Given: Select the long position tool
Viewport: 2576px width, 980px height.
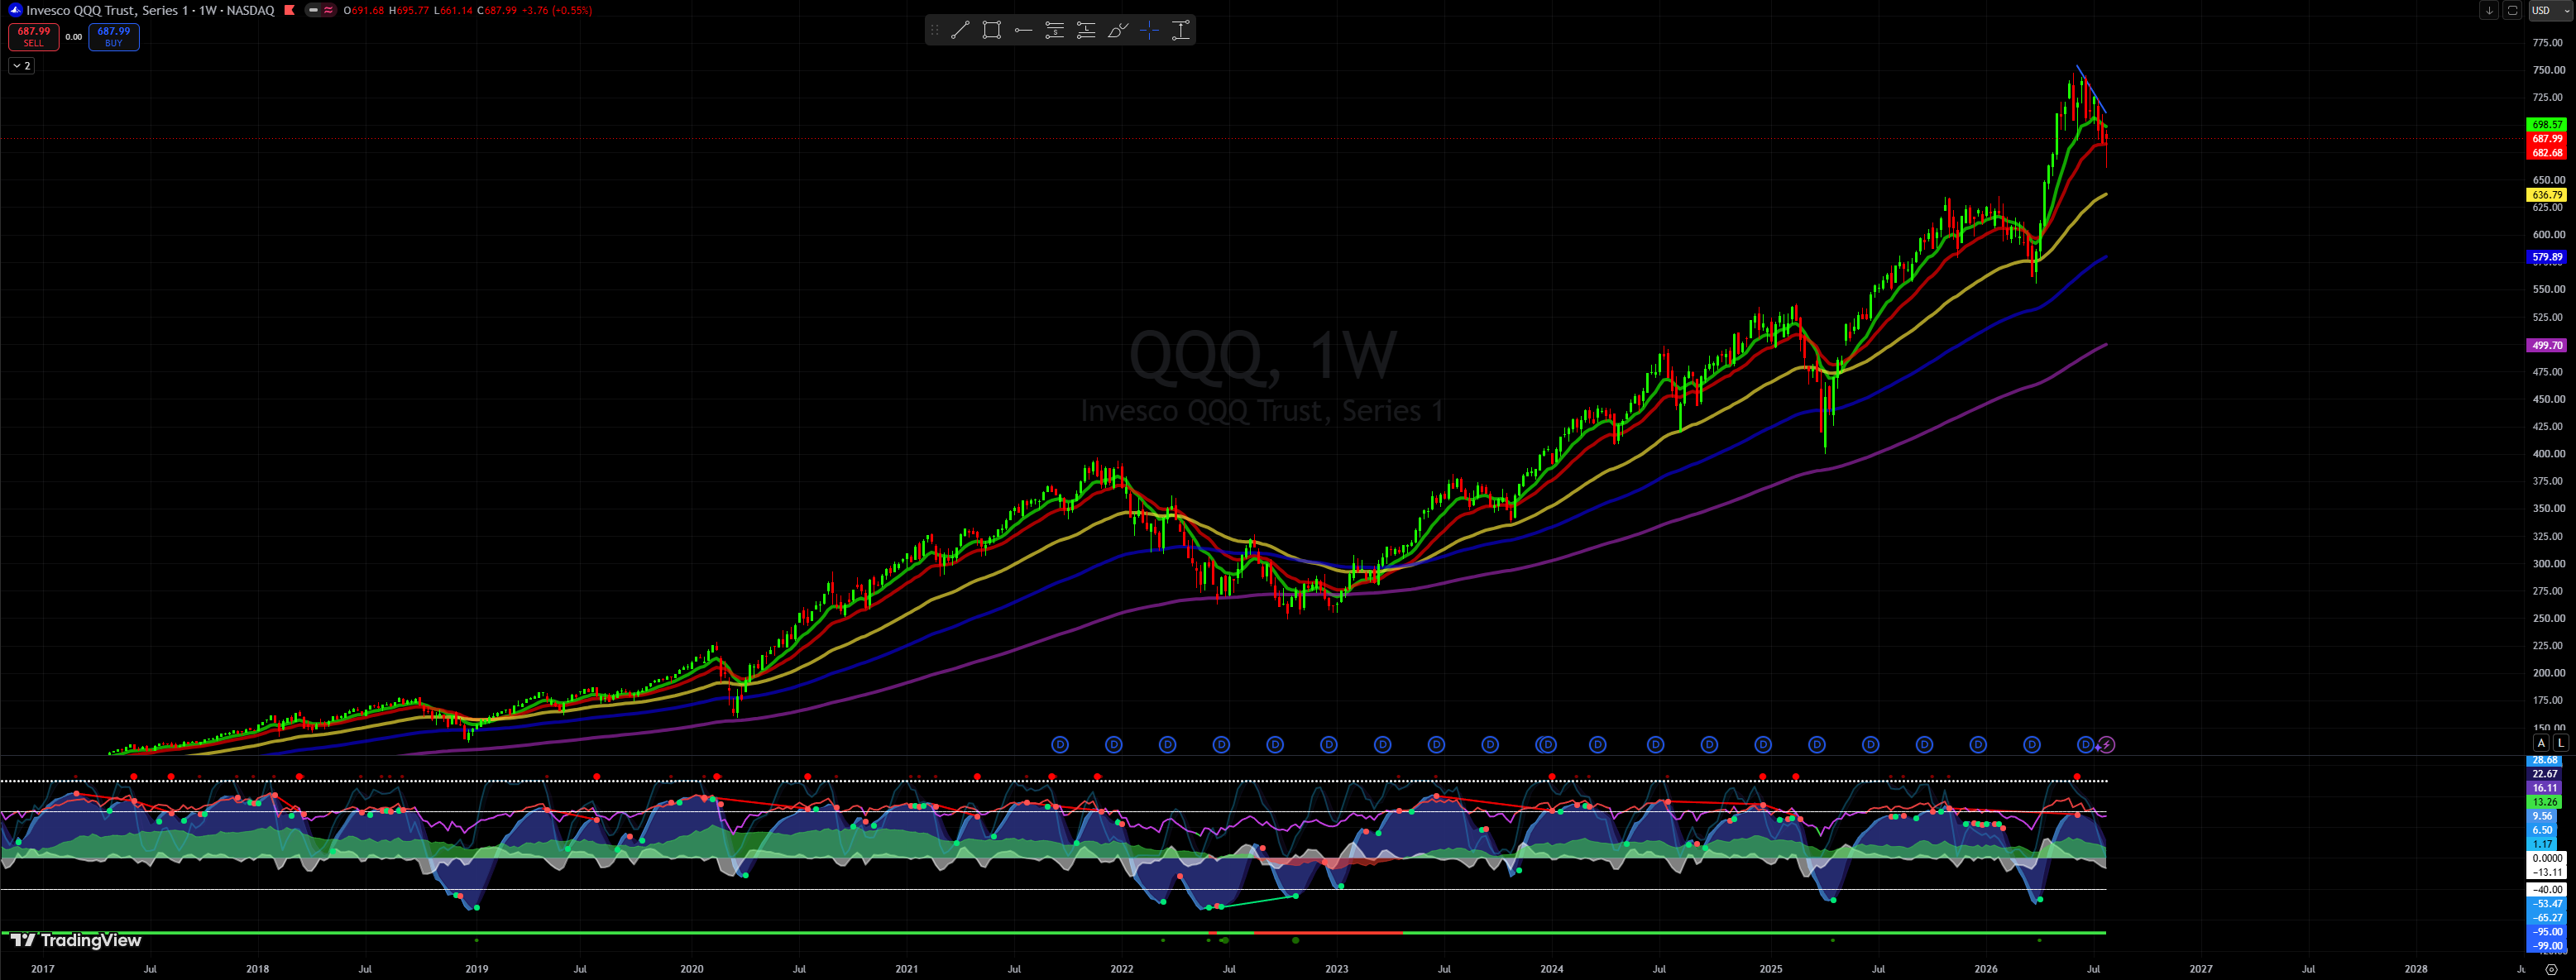Looking at the screenshot, I should point(1086,30).
